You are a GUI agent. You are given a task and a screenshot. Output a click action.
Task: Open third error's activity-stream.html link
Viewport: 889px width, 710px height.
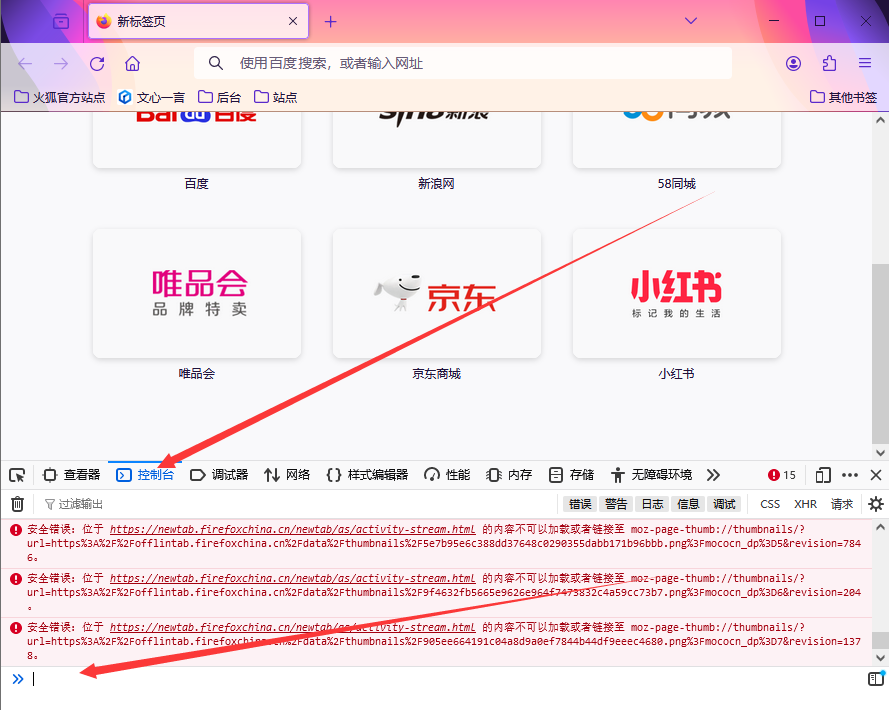tap(293, 627)
